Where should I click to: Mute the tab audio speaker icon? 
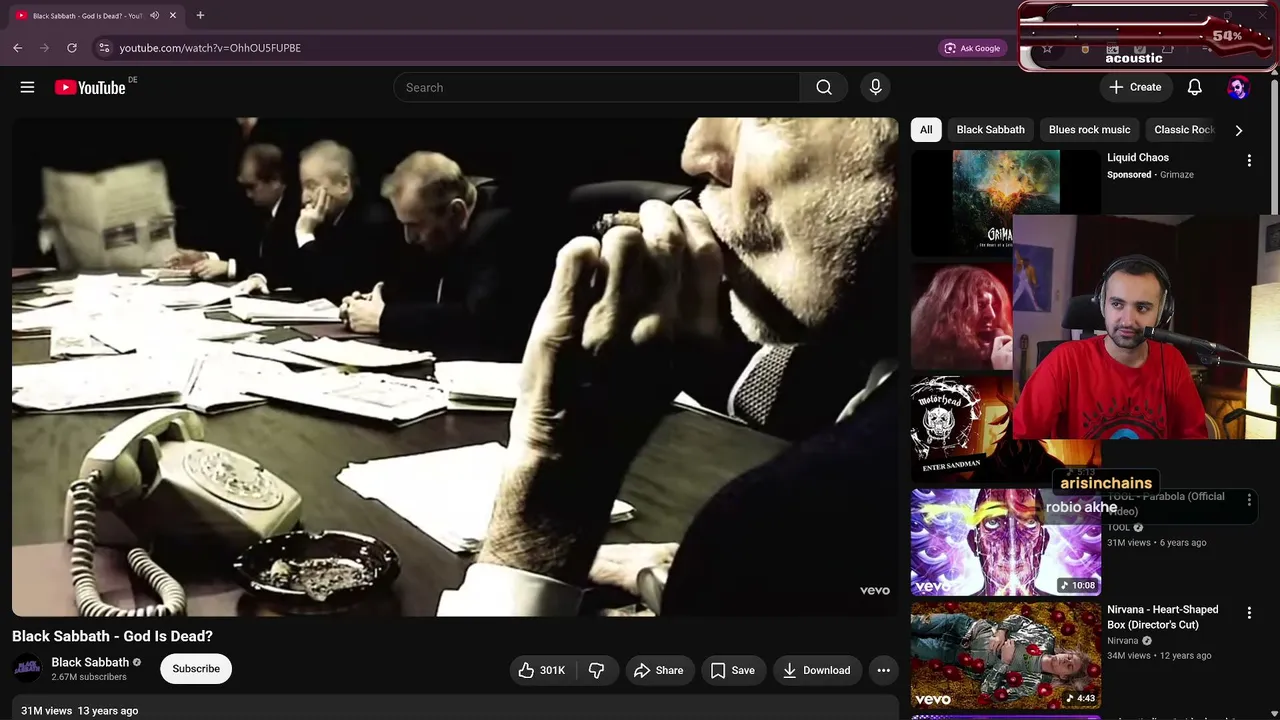pos(154,16)
